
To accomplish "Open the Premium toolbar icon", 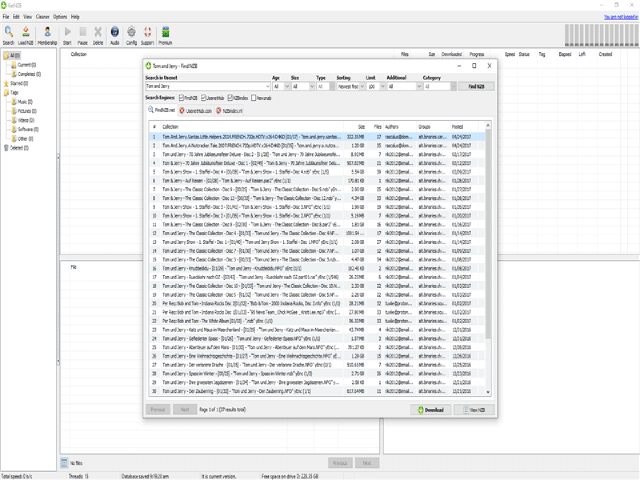I will (x=165, y=36).
